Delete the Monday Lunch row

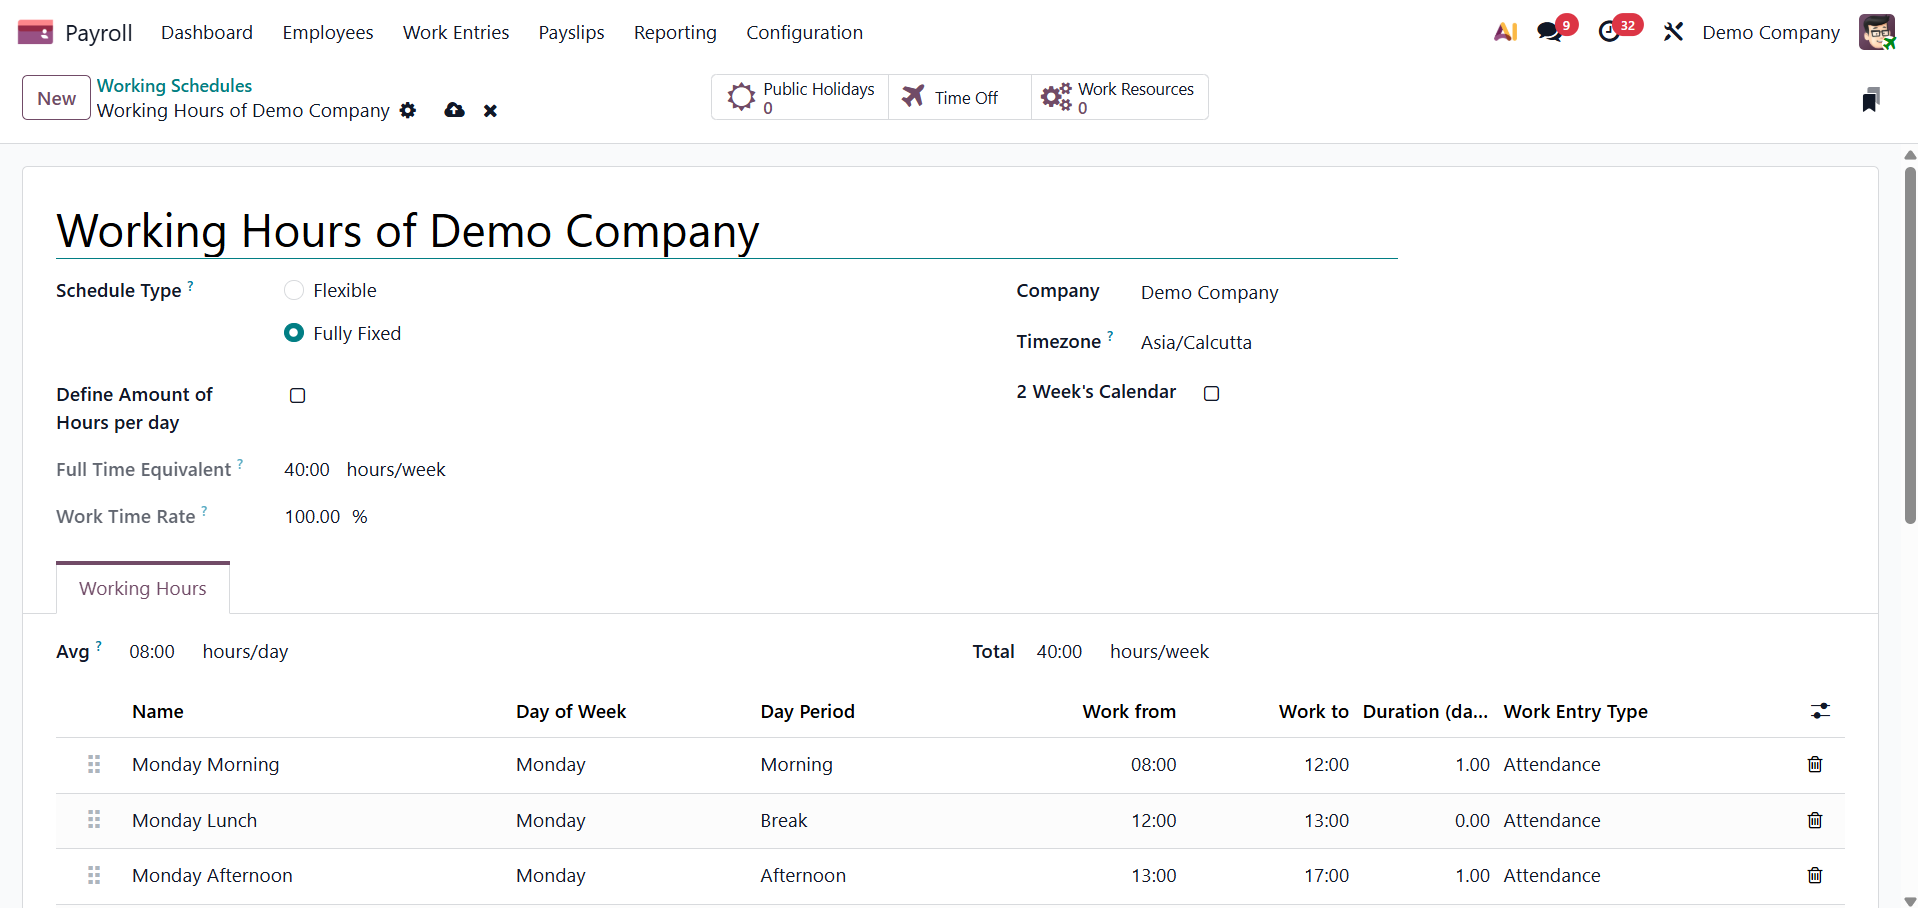coord(1814,820)
